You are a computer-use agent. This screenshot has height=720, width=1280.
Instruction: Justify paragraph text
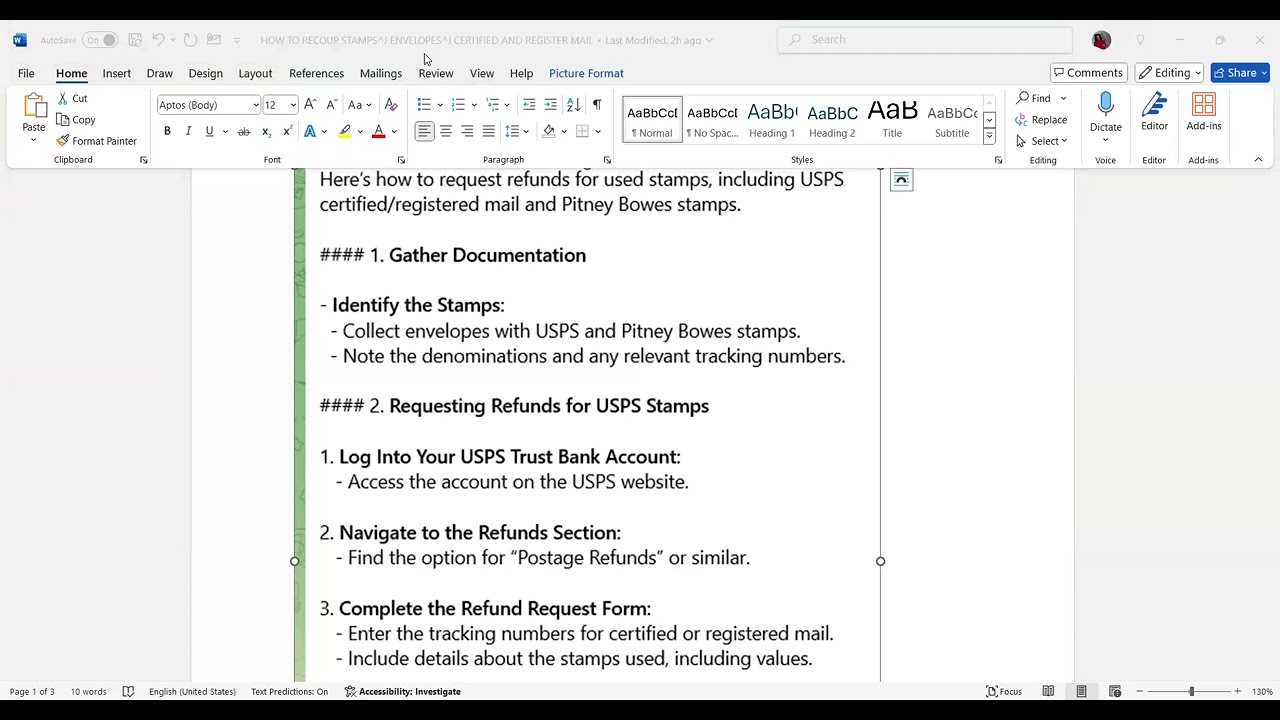coord(488,131)
